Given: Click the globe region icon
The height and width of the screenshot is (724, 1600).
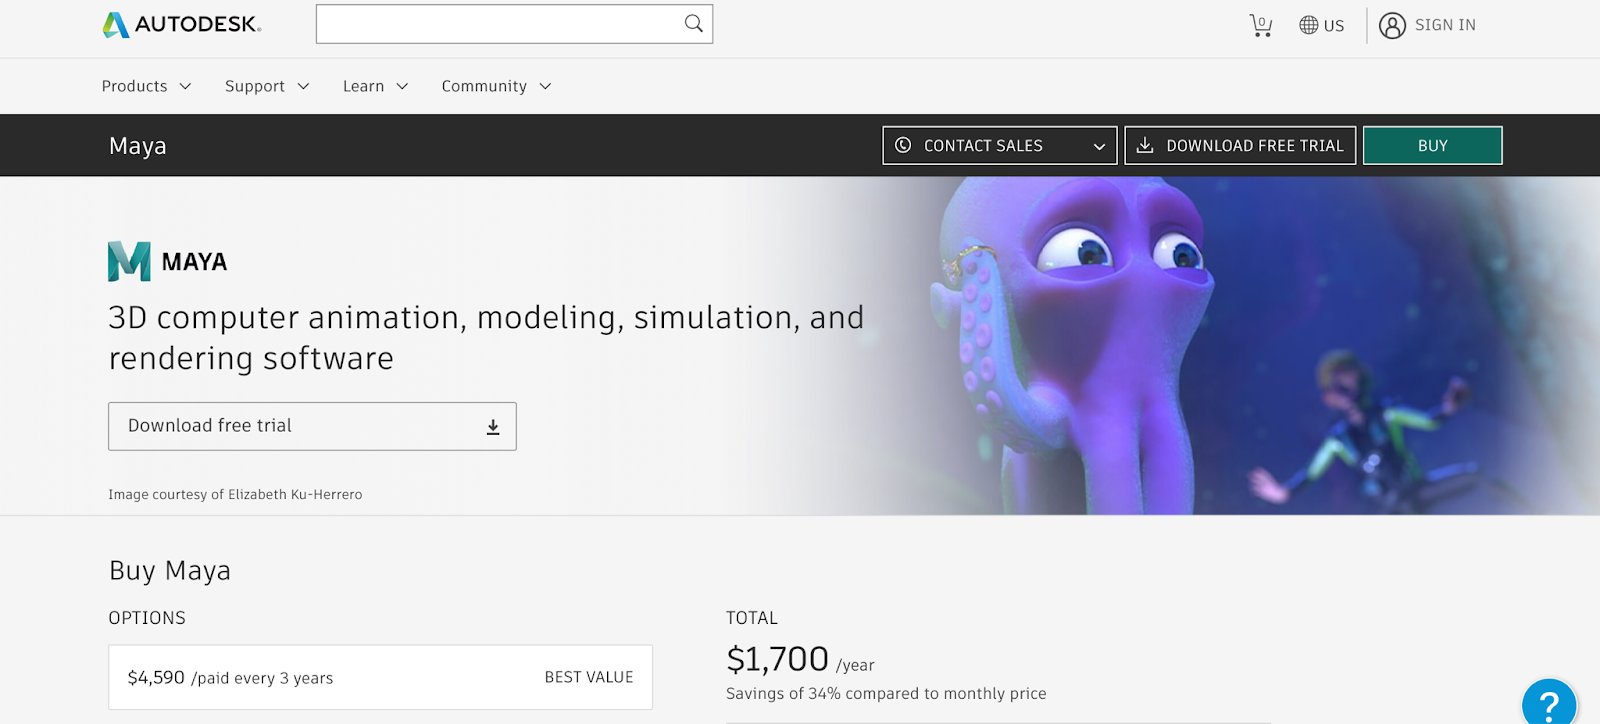Looking at the screenshot, I should (1308, 25).
